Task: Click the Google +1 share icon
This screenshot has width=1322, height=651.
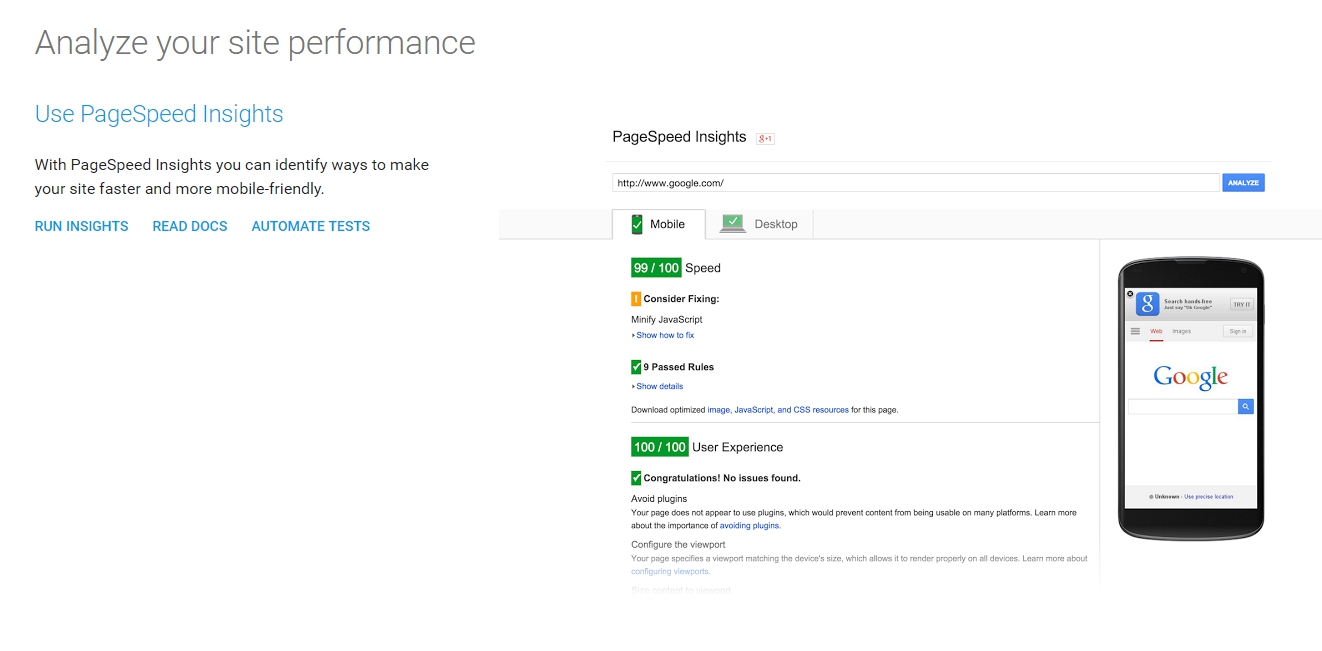Action: (x=765, y=138)
